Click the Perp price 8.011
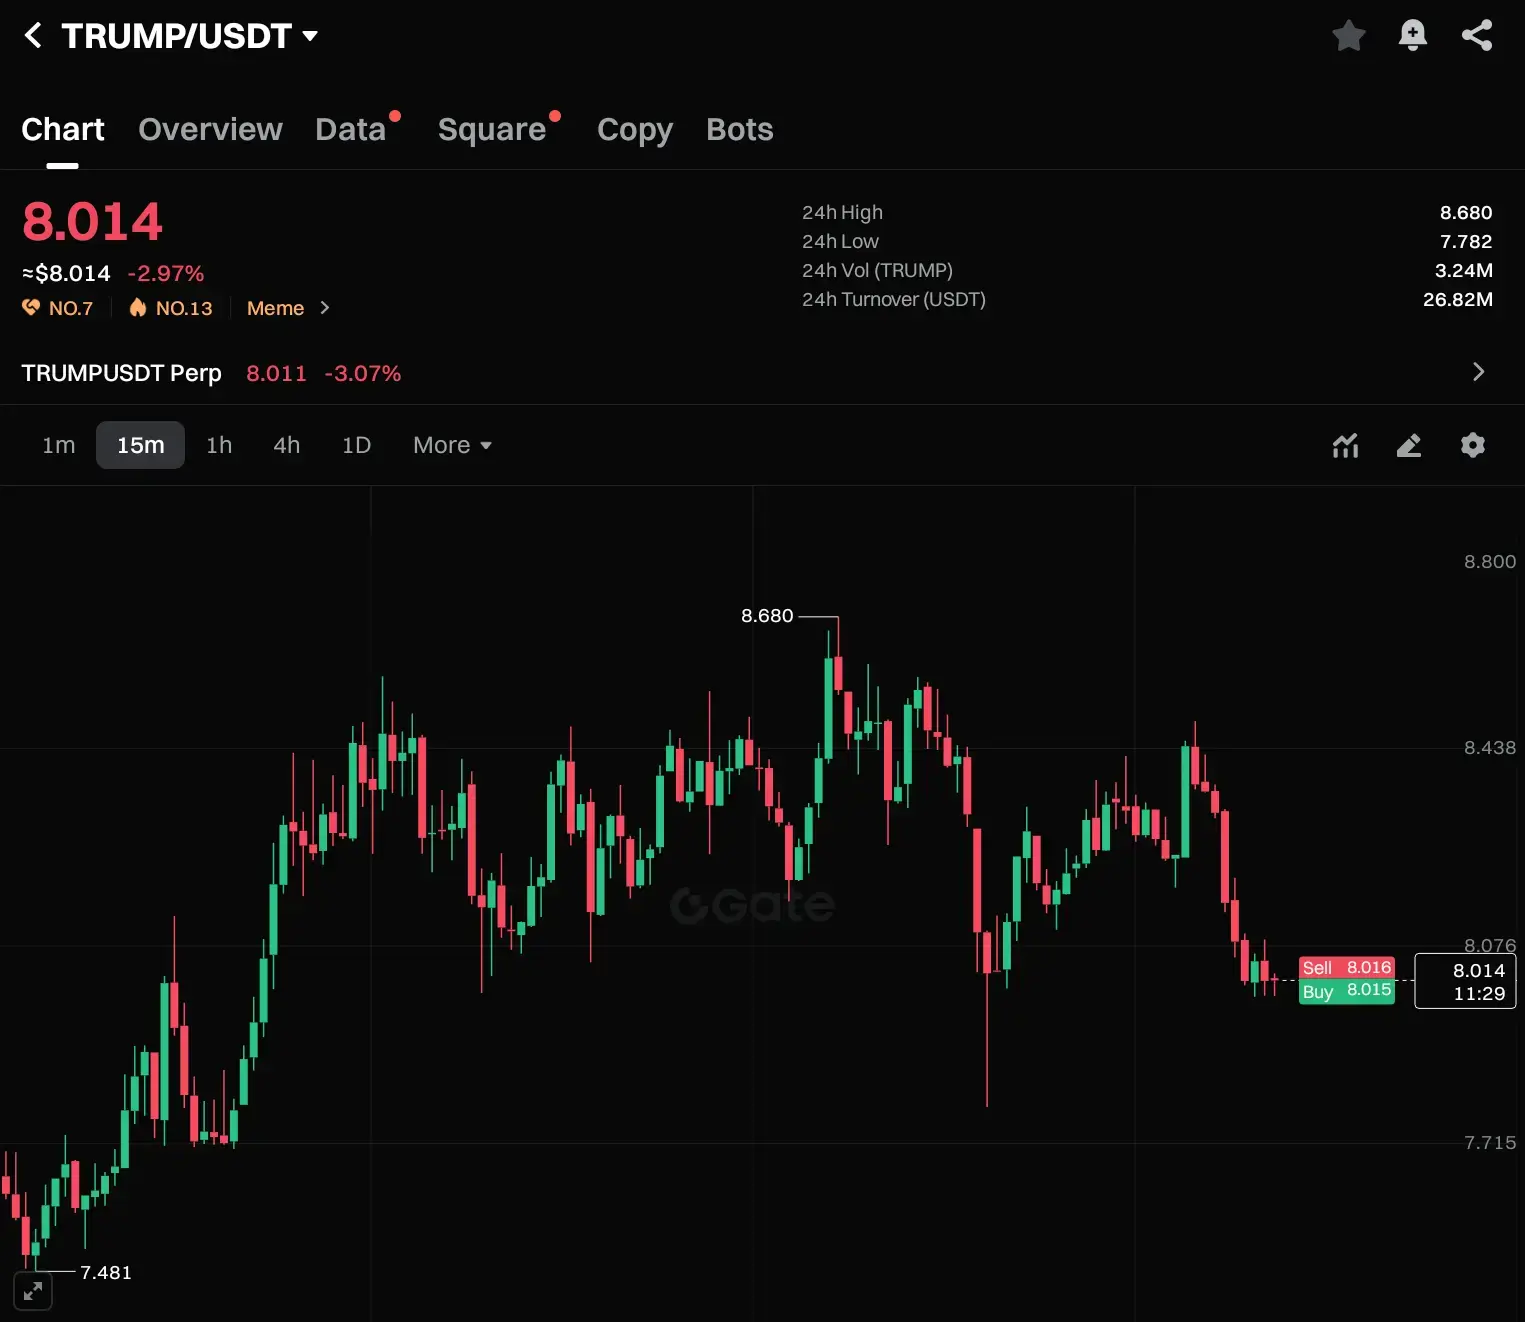The height and width of the screenshot is (1322, 1531). [276, 373]
